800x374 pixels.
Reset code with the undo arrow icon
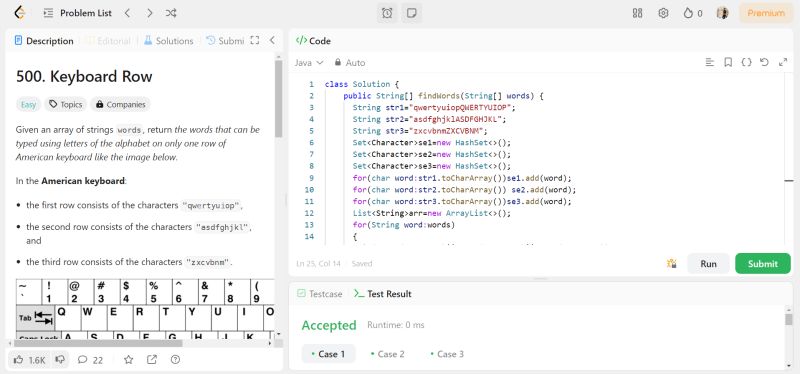click(764, 62)
